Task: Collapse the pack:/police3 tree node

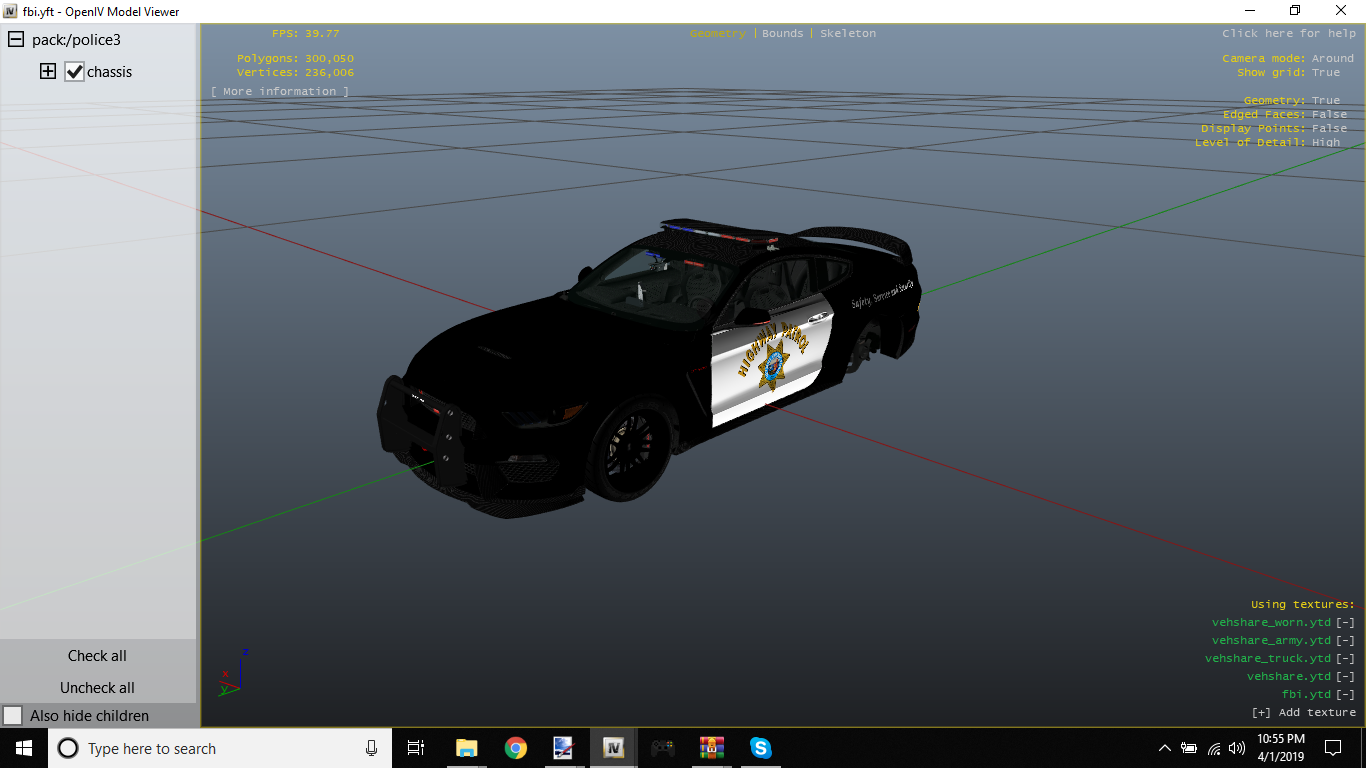Action: pyautogui.click(x=16, y=40)
